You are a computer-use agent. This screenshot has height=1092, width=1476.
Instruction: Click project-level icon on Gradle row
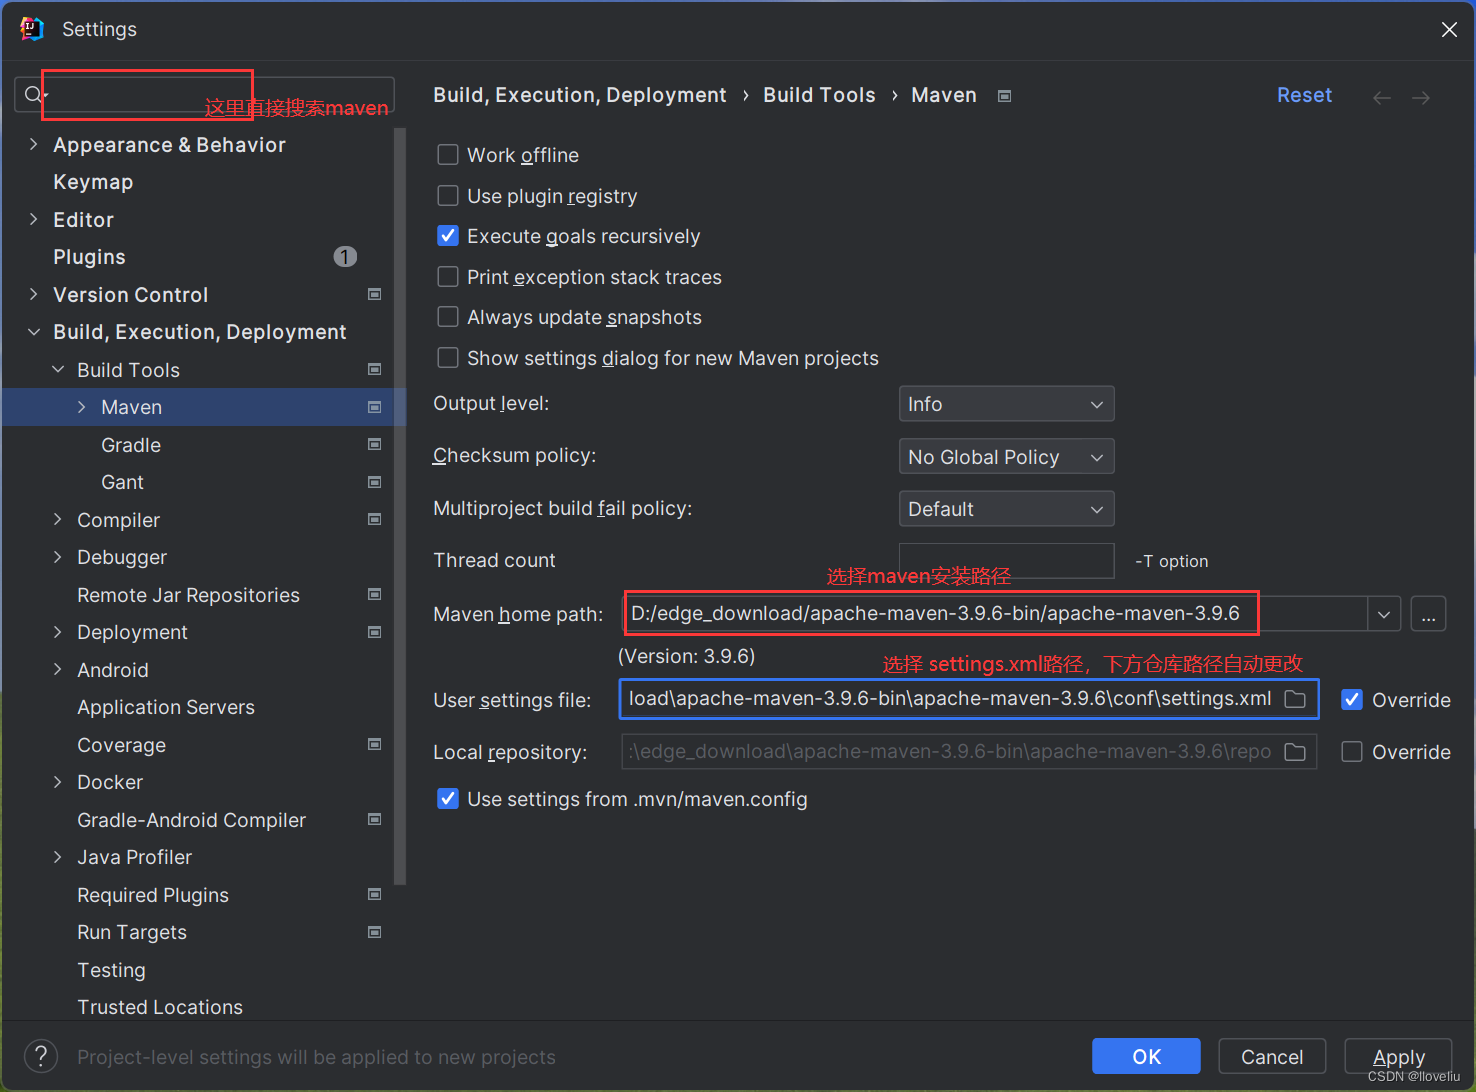(375, 444)
